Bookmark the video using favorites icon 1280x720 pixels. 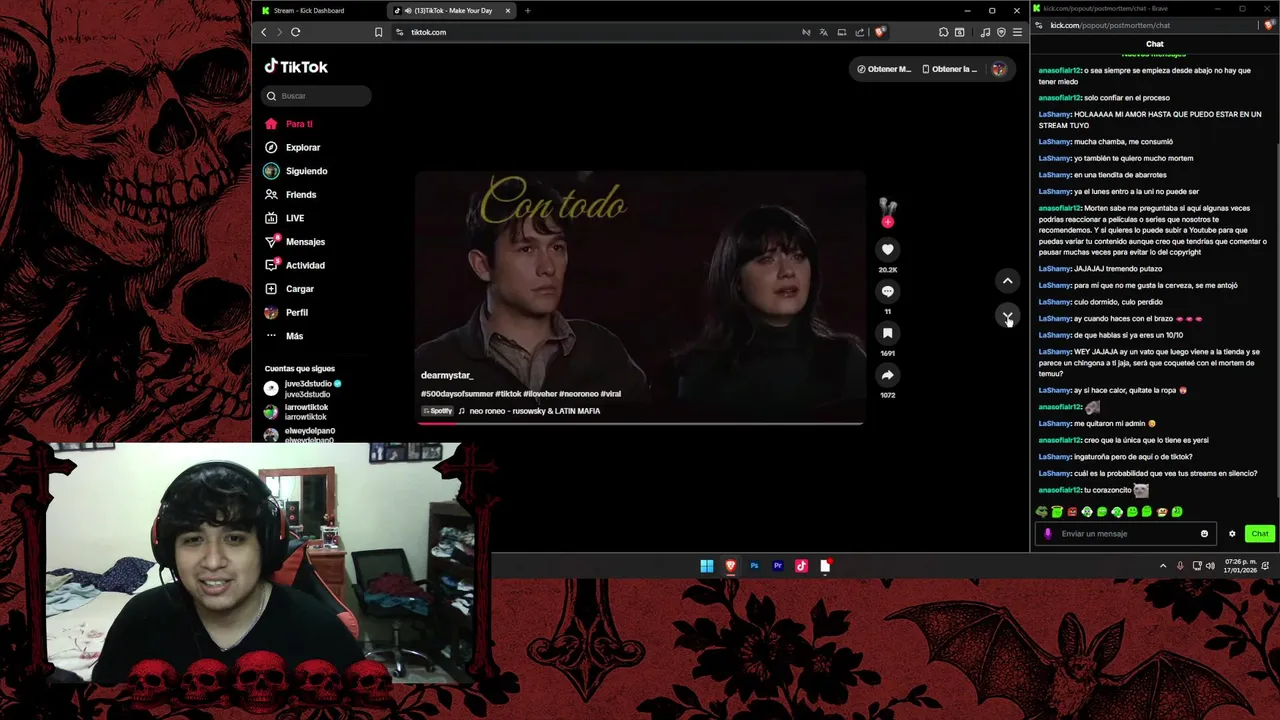(x=887, y=333)
